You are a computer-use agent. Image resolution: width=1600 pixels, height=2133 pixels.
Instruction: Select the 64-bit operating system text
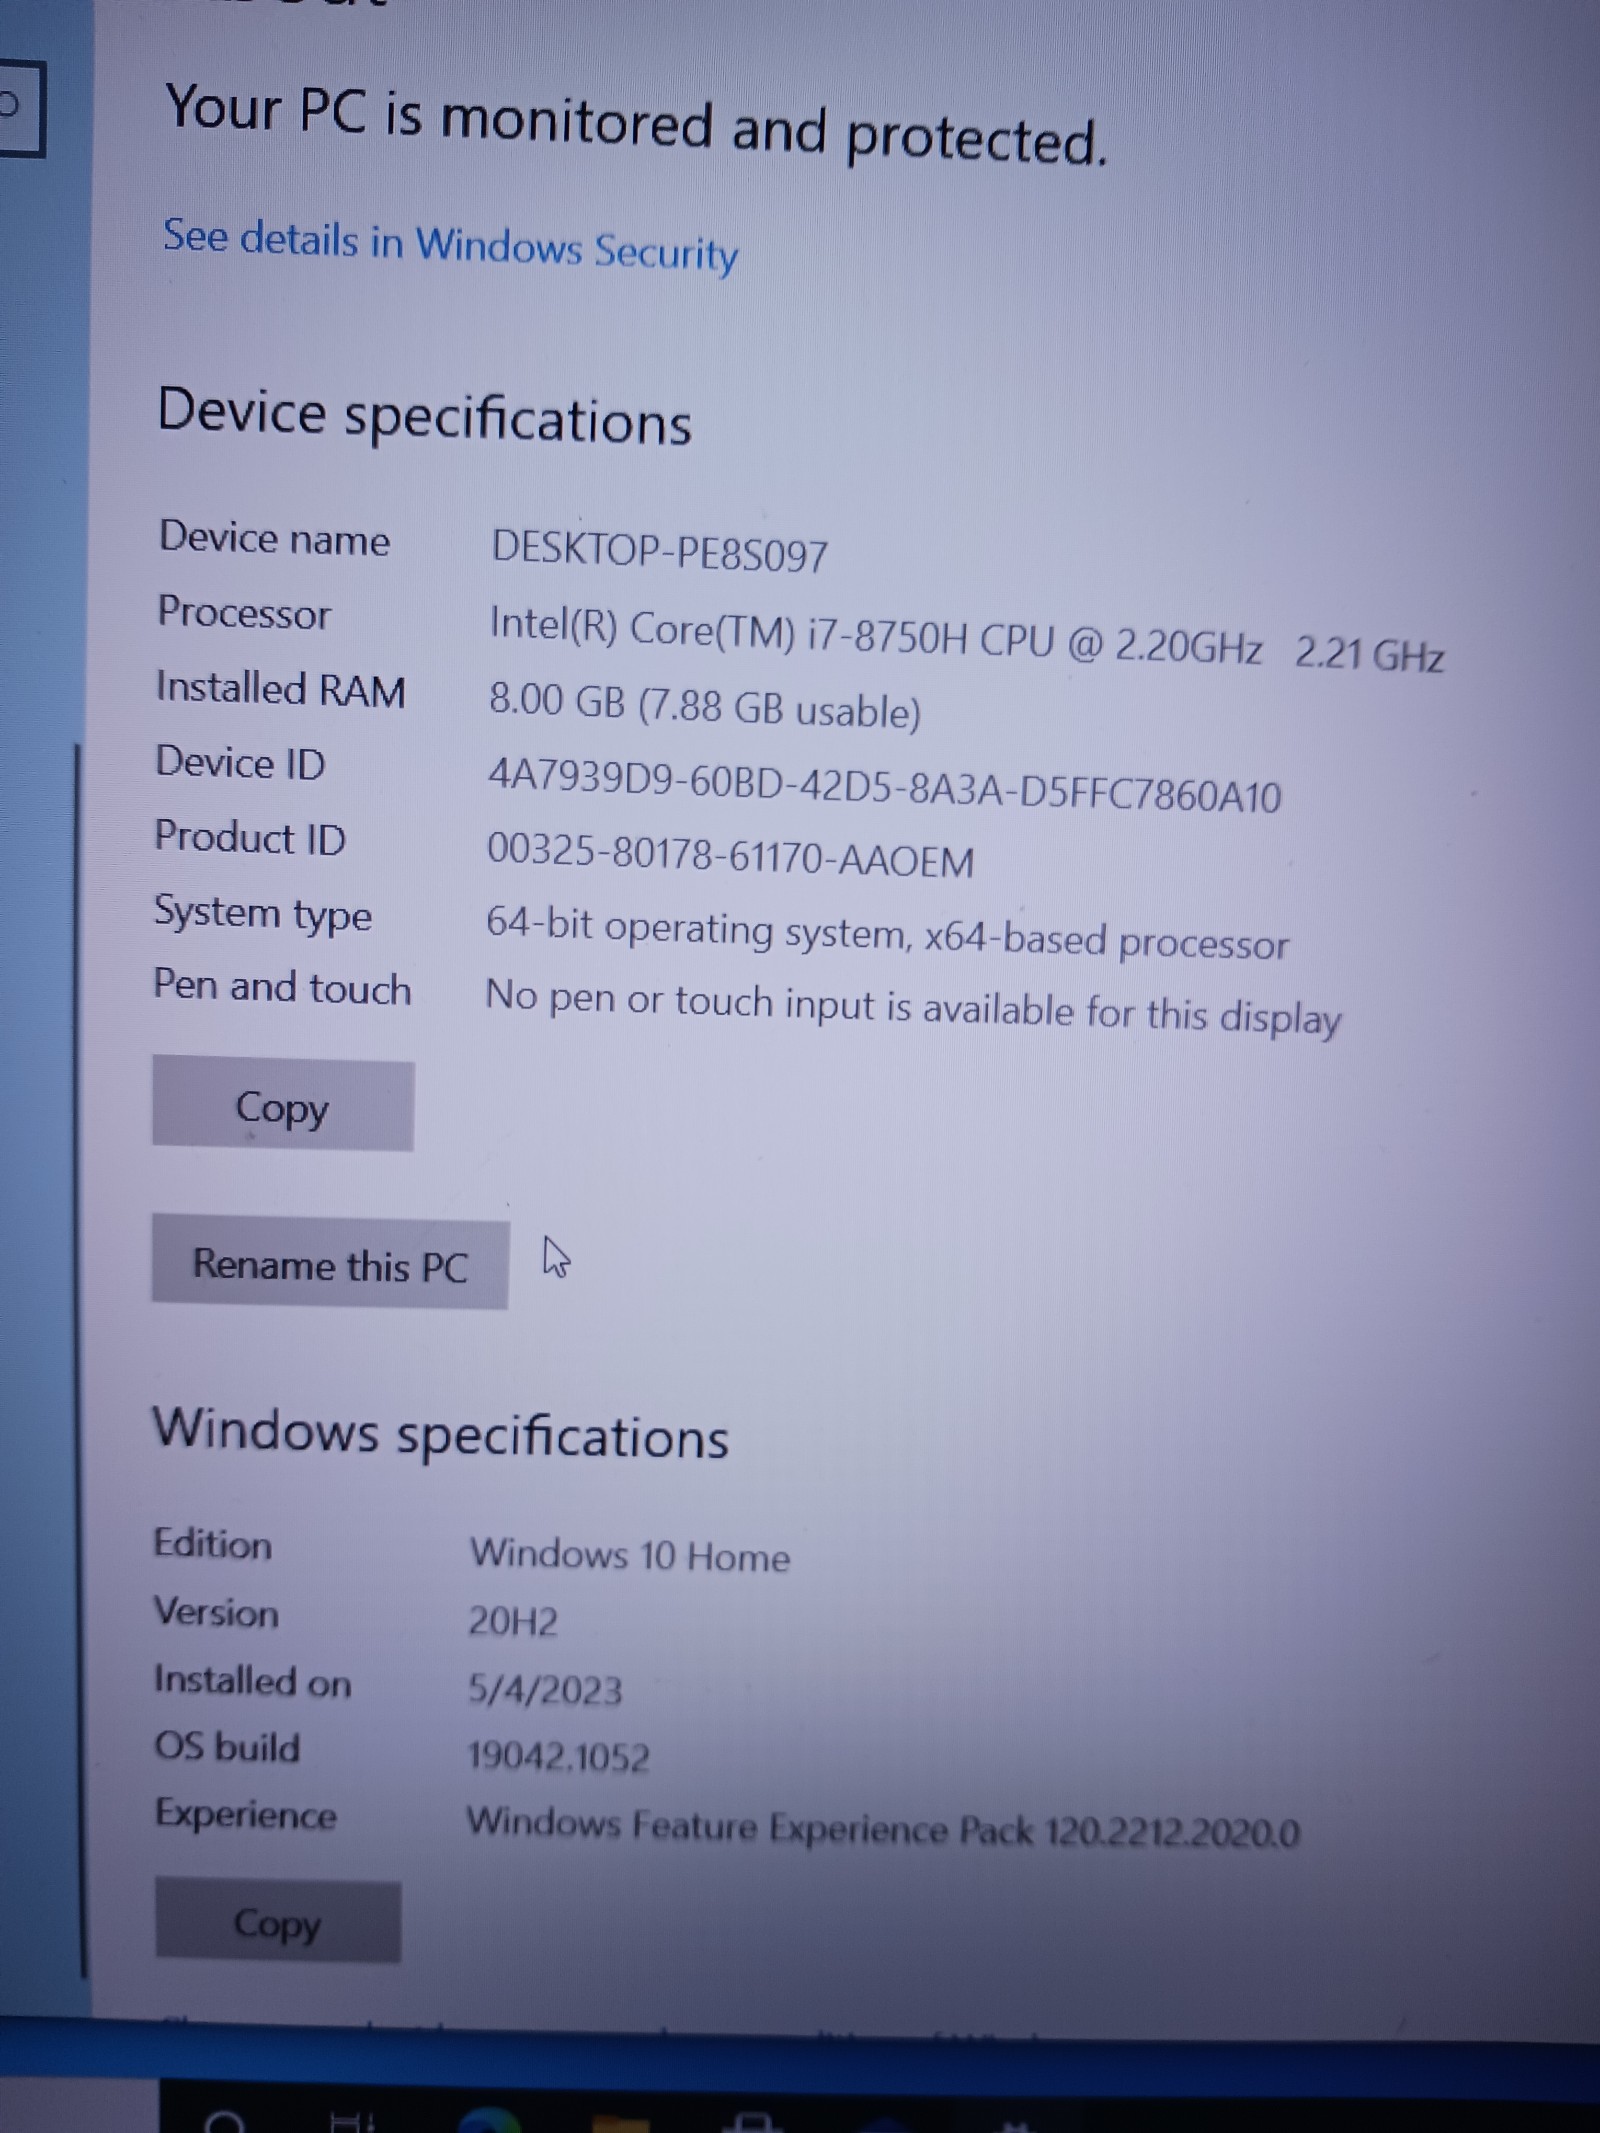887,933
